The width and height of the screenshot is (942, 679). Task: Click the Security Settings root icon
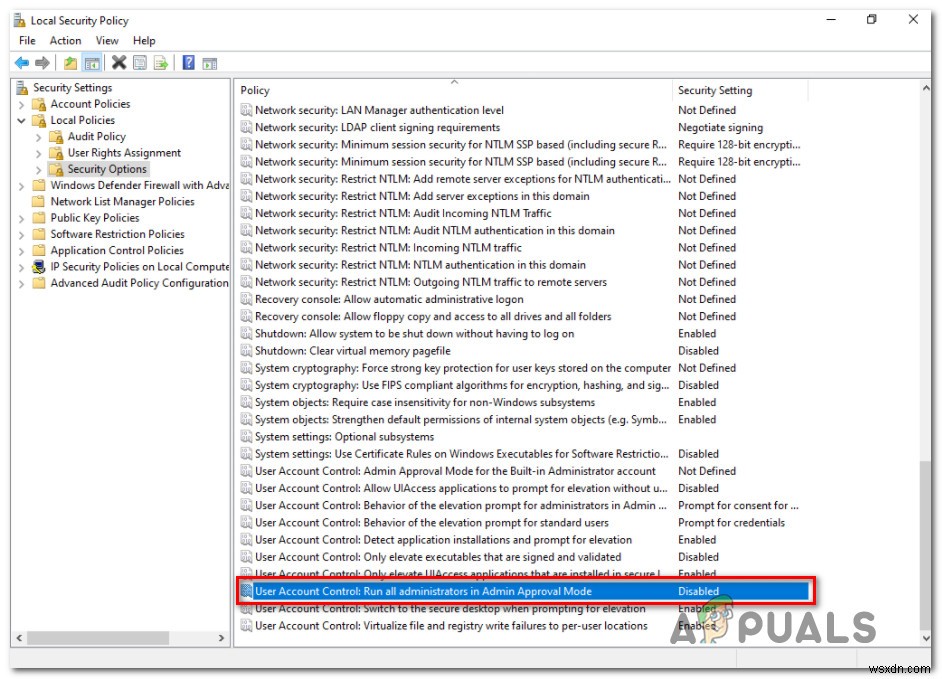tap(22, 88)
